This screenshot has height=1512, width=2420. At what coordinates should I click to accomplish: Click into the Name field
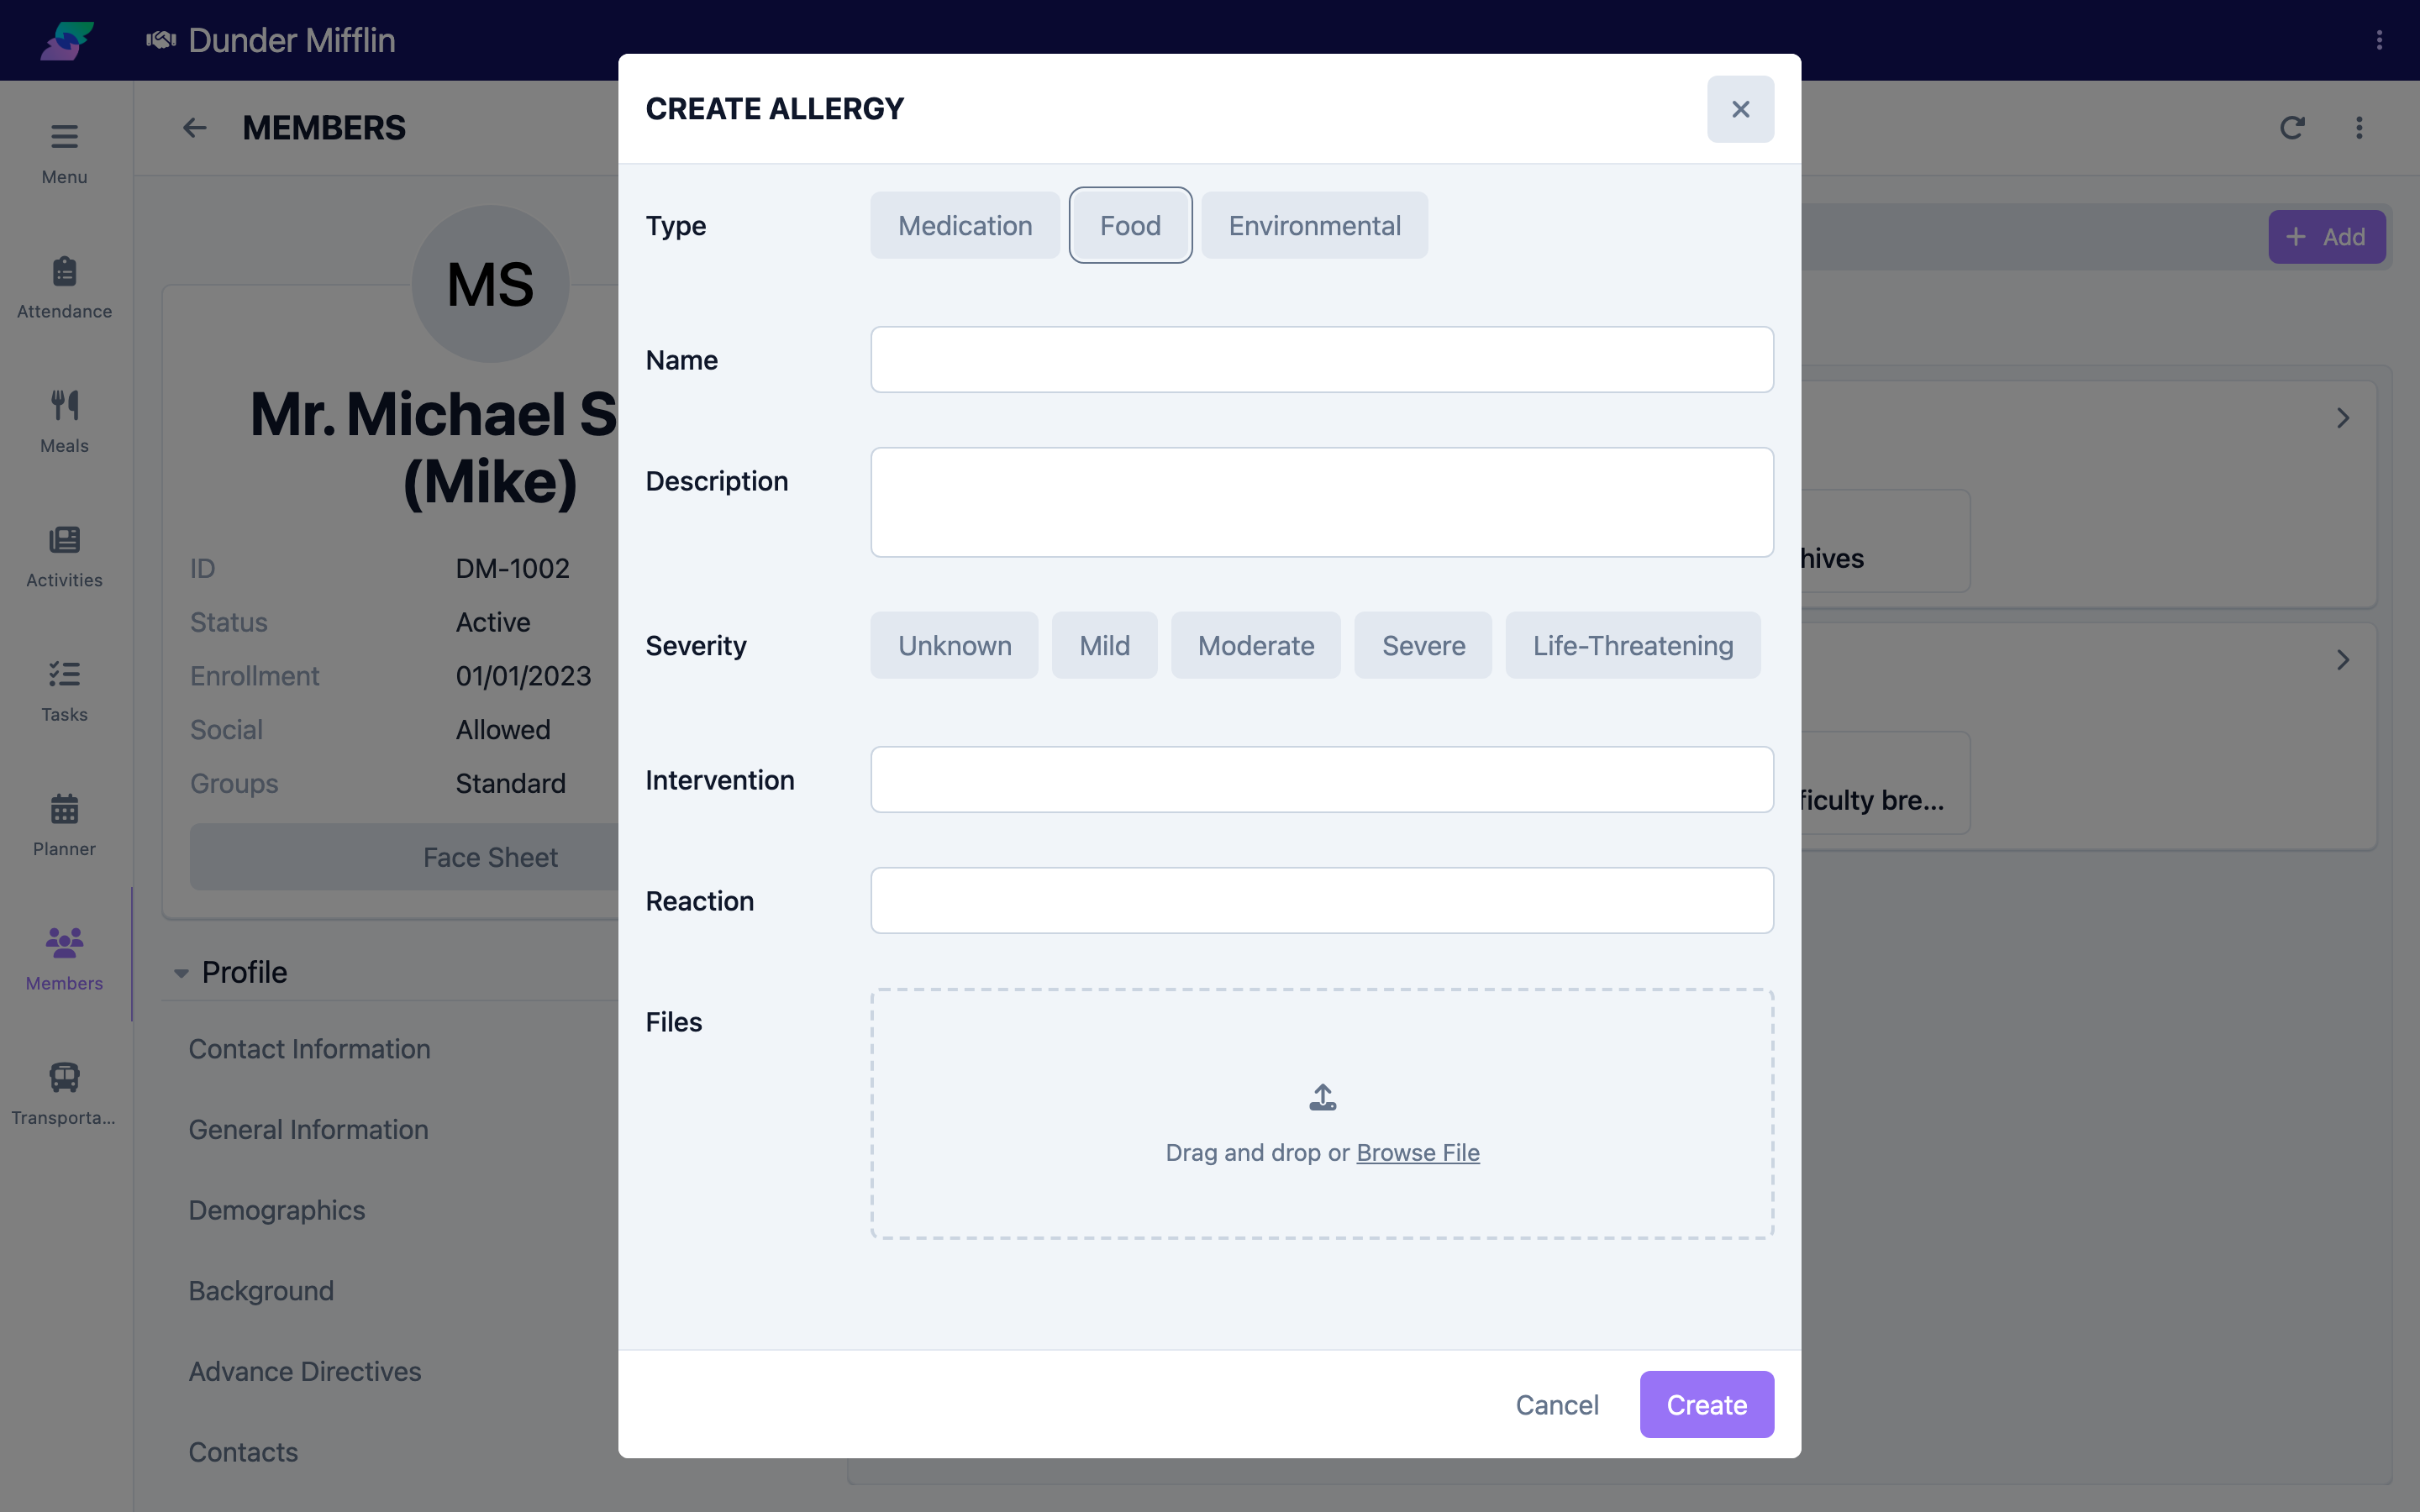click(x=1322, y=359)
